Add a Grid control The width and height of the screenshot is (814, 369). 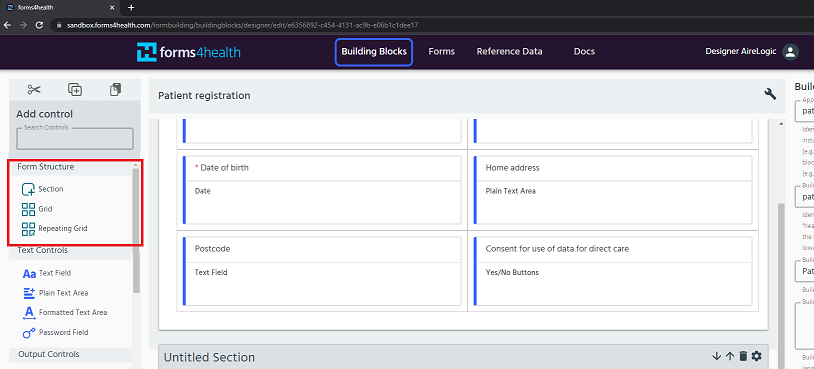[37, 209]
